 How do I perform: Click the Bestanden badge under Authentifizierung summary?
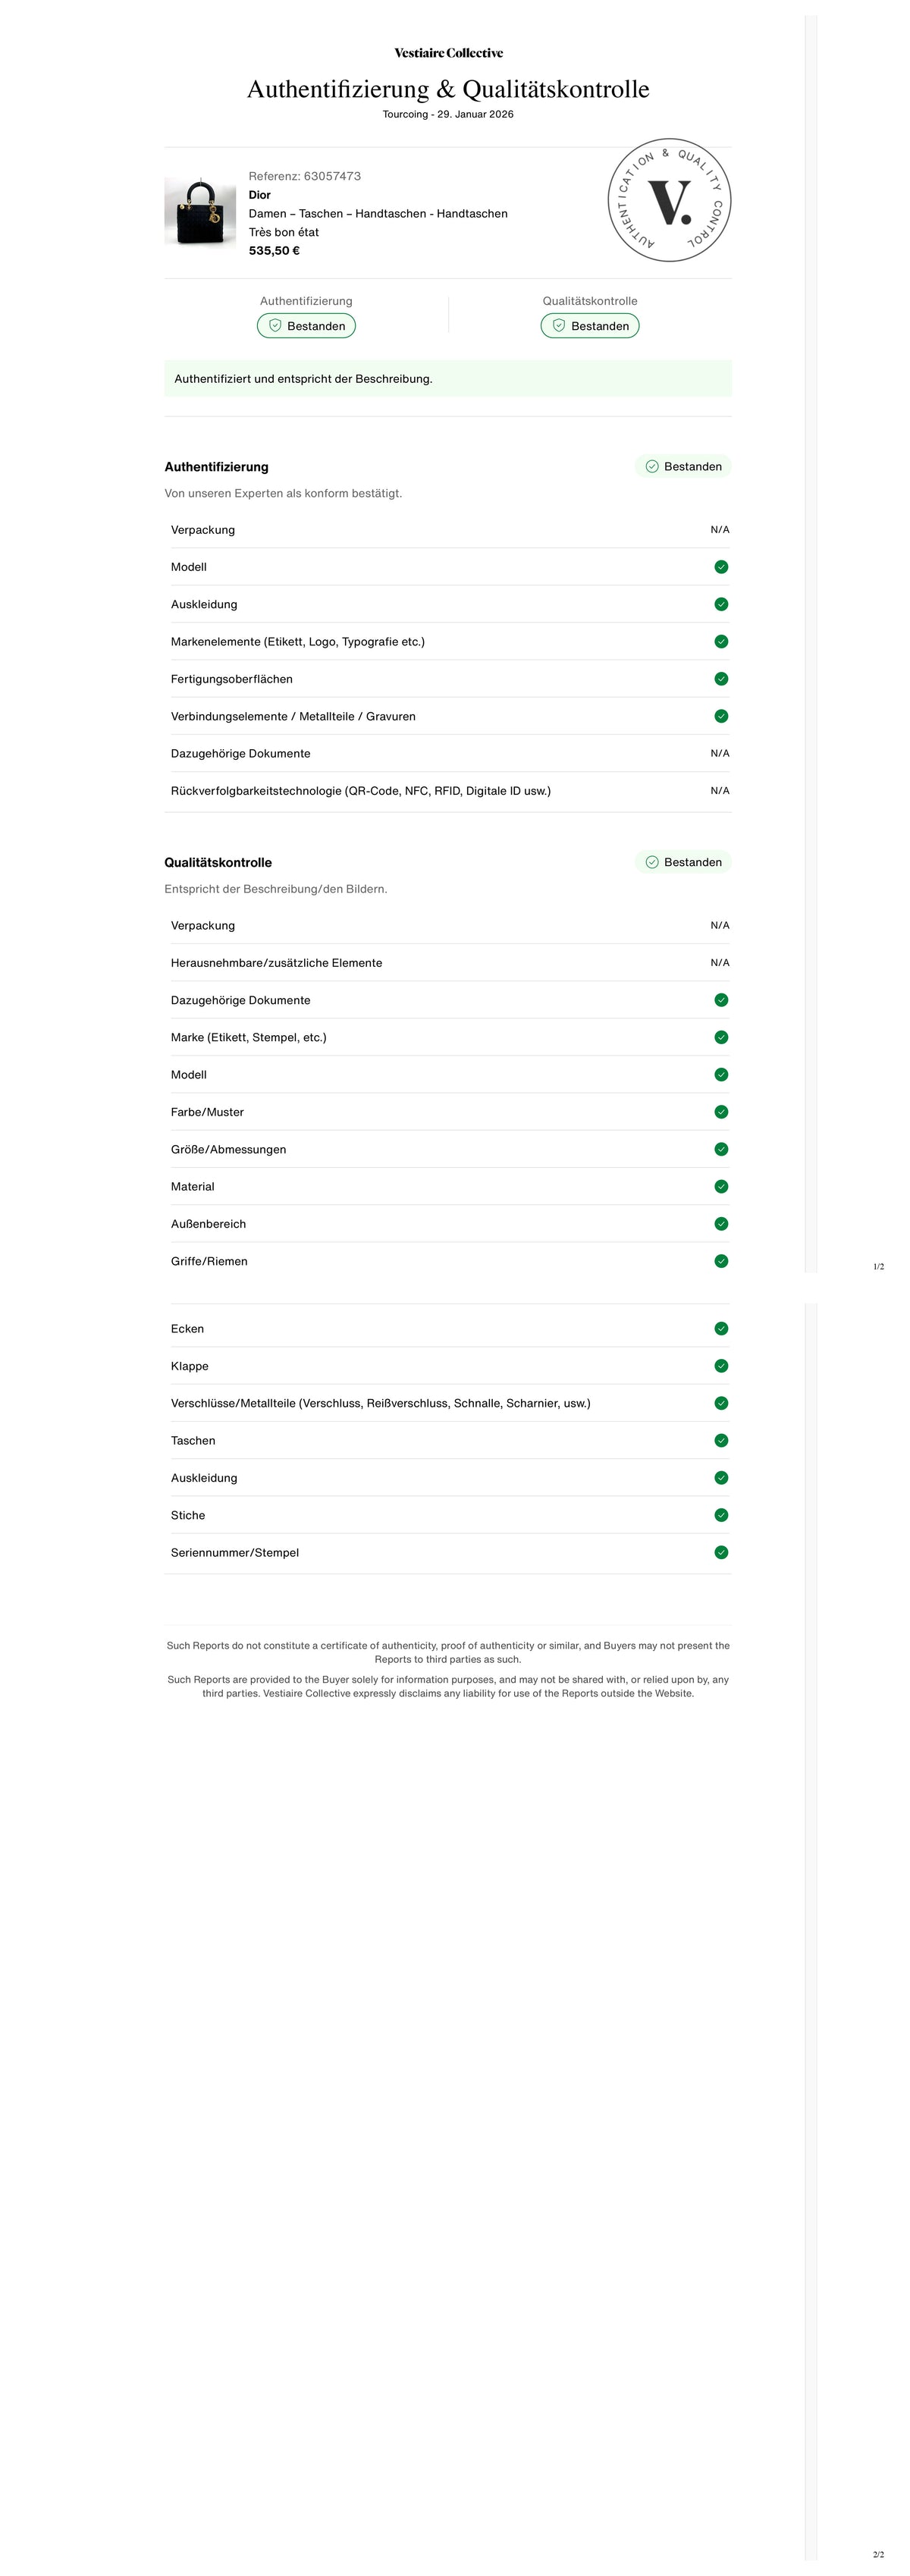(306, 326)
